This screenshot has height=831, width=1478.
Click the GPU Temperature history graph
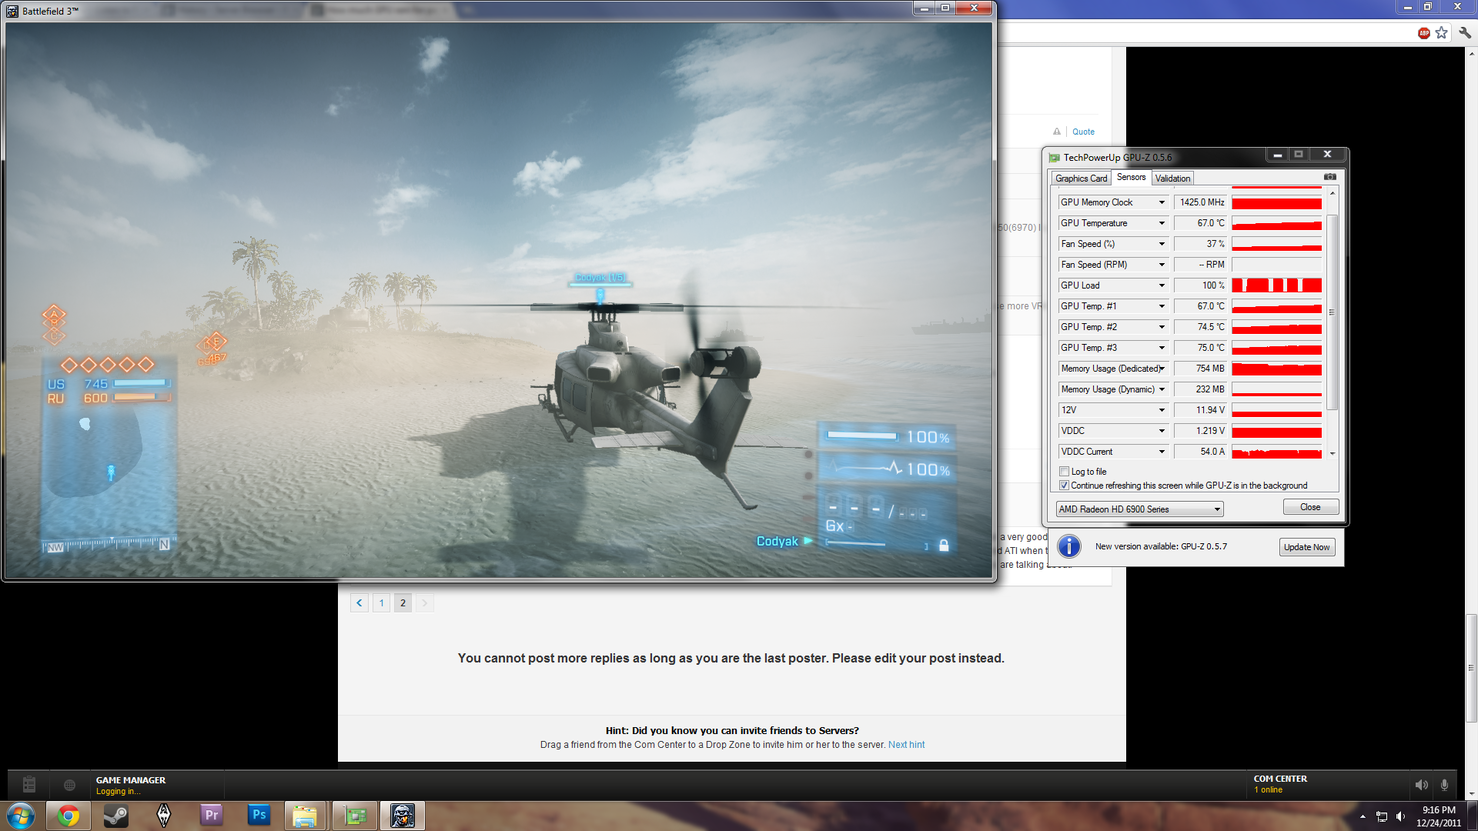[1277, 224]
